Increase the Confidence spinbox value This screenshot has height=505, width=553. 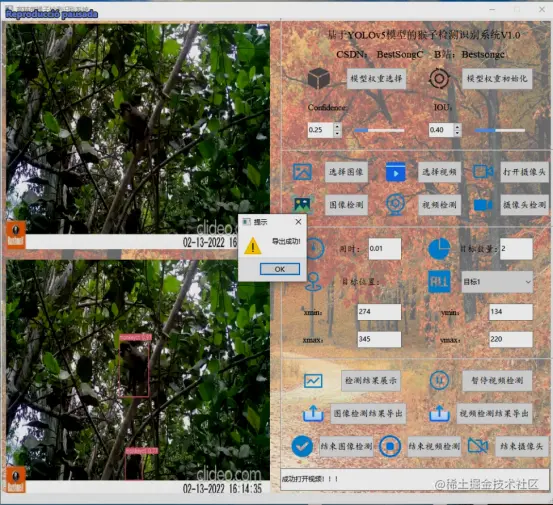click(338, 126)
